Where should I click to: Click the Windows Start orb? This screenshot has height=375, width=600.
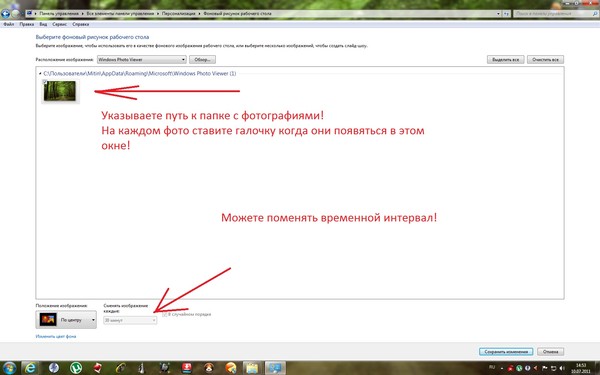pos(8,368)
